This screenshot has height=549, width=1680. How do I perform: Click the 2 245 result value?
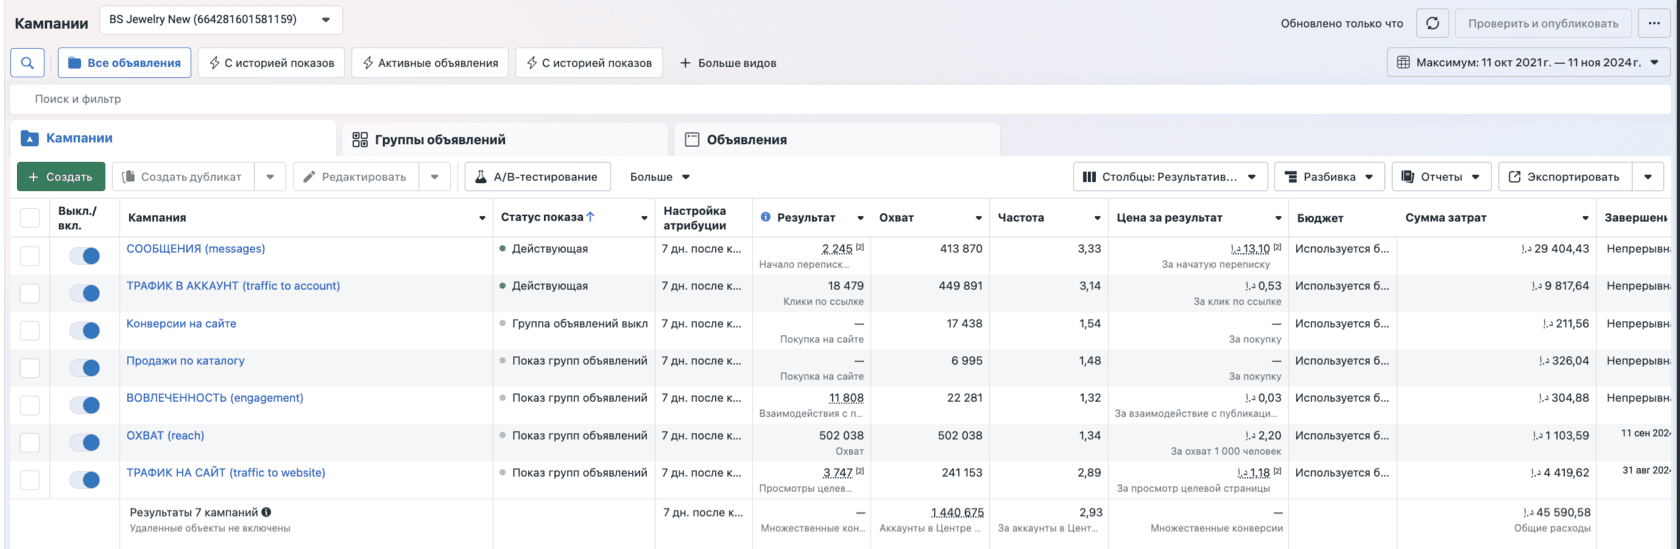tap(837, 249)
